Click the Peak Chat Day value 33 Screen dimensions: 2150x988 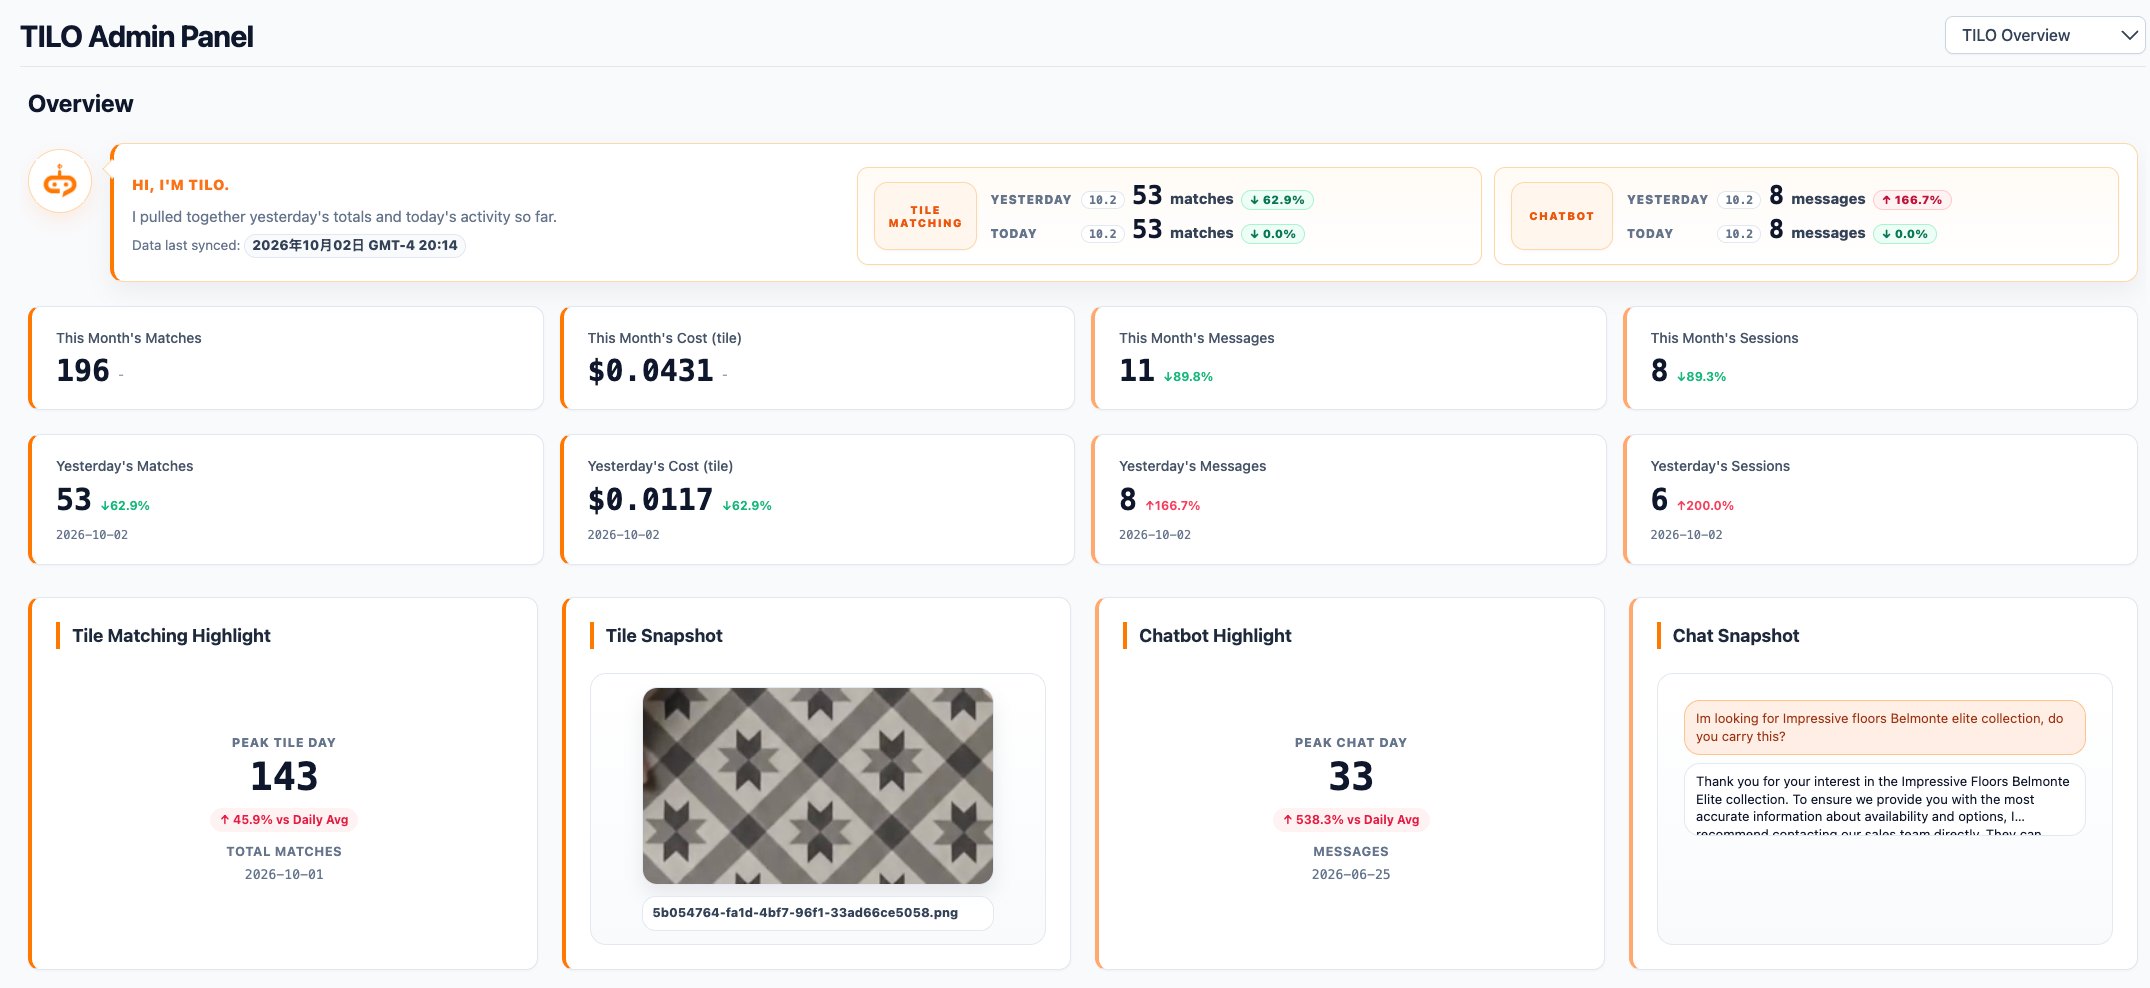[x=1351, y=776]
